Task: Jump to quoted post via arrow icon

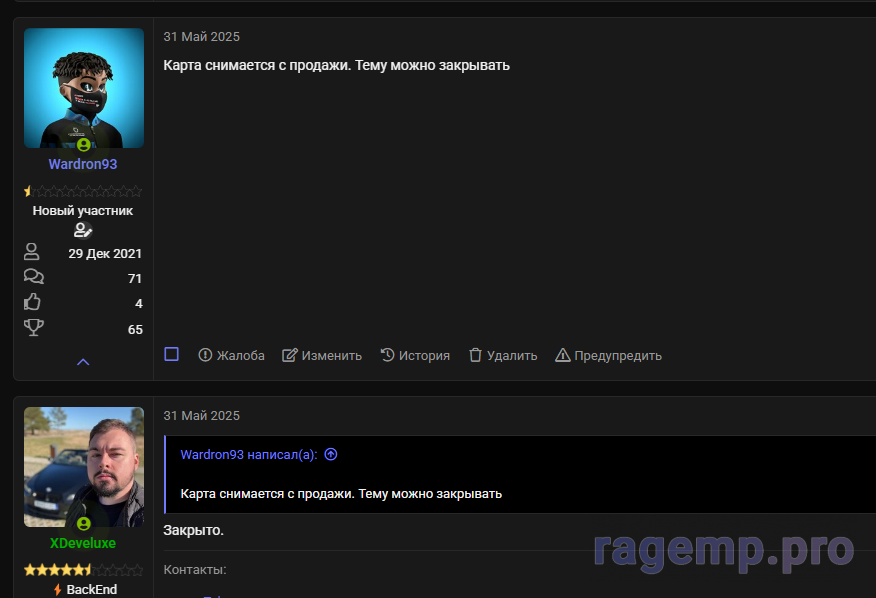Action: 331,454
